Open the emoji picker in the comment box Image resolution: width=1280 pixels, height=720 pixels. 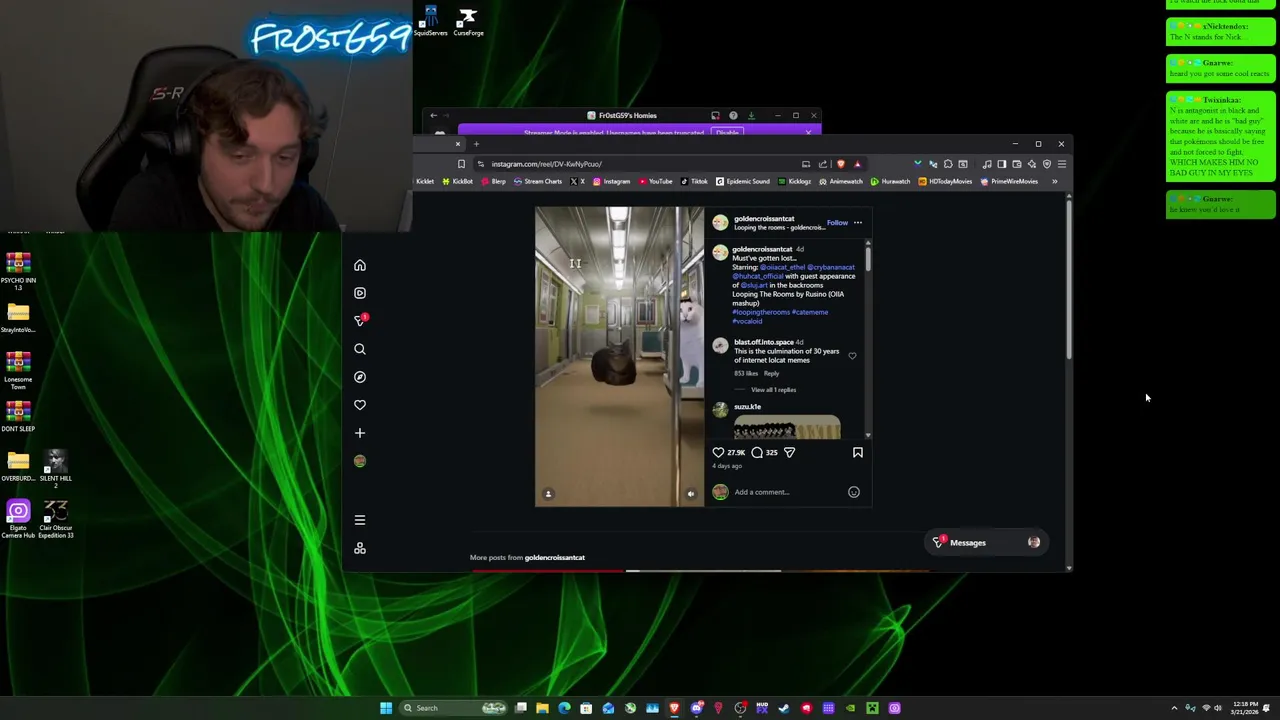[854, 492]
